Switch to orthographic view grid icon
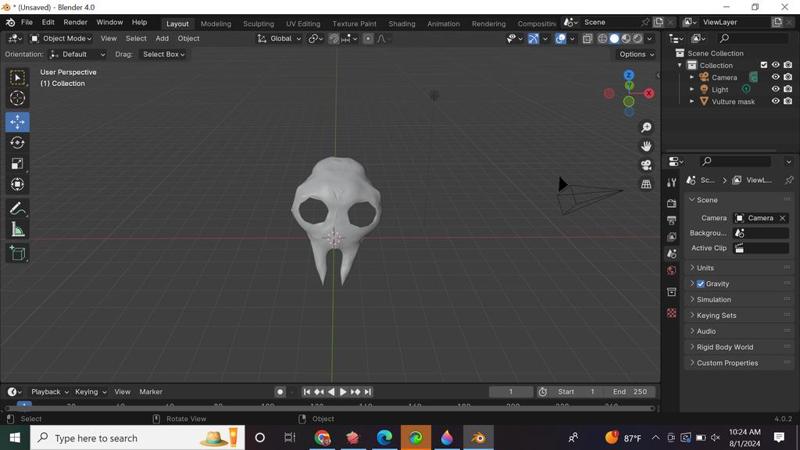Screen dimensions: 800x450 point(646,184)
